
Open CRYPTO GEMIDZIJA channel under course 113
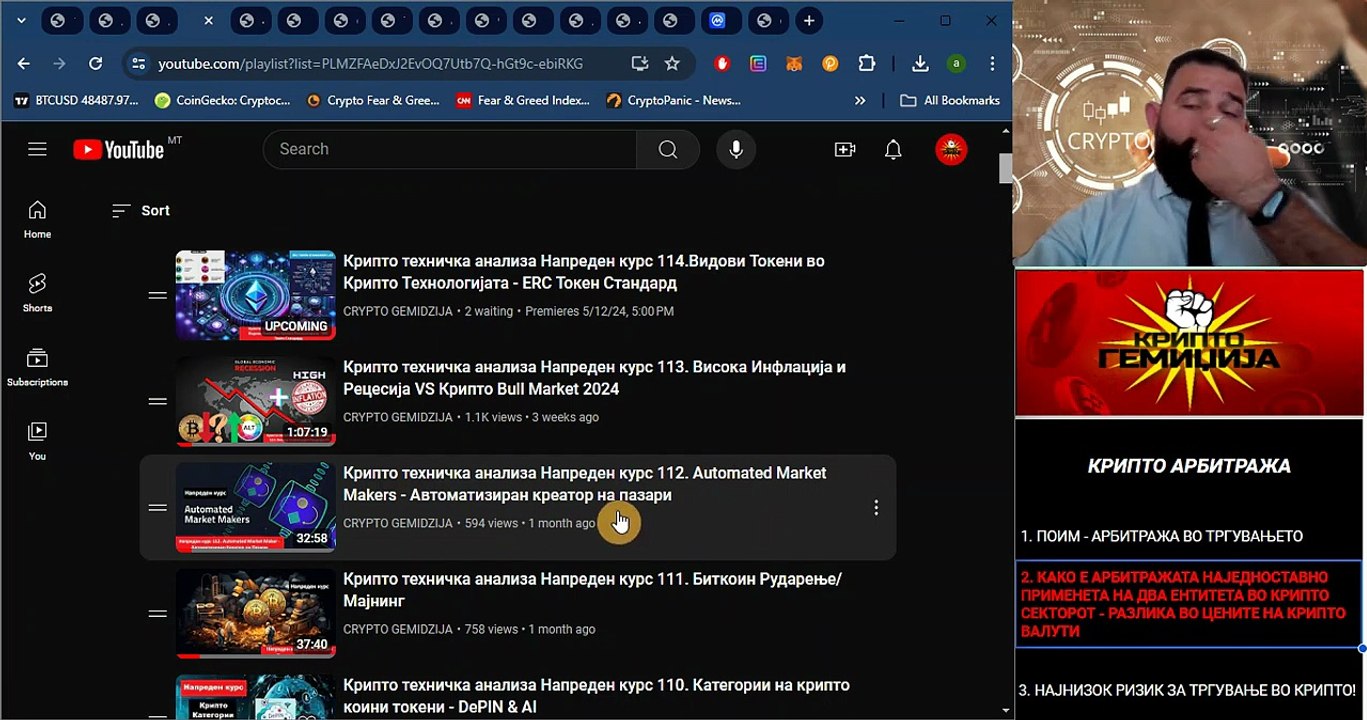point(398,417)
